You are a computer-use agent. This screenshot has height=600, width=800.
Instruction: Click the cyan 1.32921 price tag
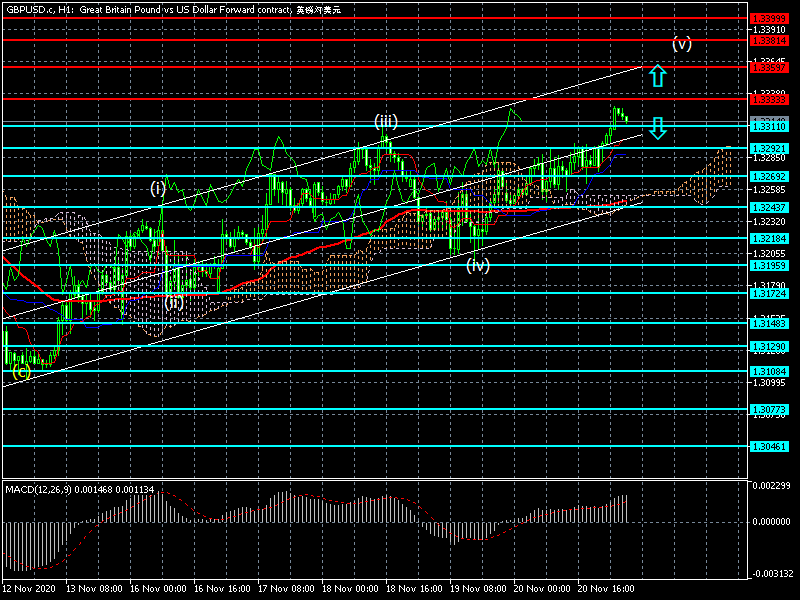pyautogui.click(x=769, y=148)
